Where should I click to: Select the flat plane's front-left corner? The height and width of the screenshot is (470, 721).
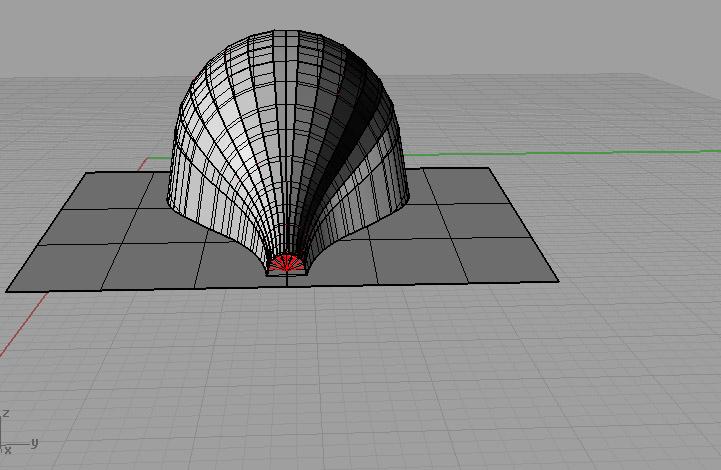pos(8,291)
